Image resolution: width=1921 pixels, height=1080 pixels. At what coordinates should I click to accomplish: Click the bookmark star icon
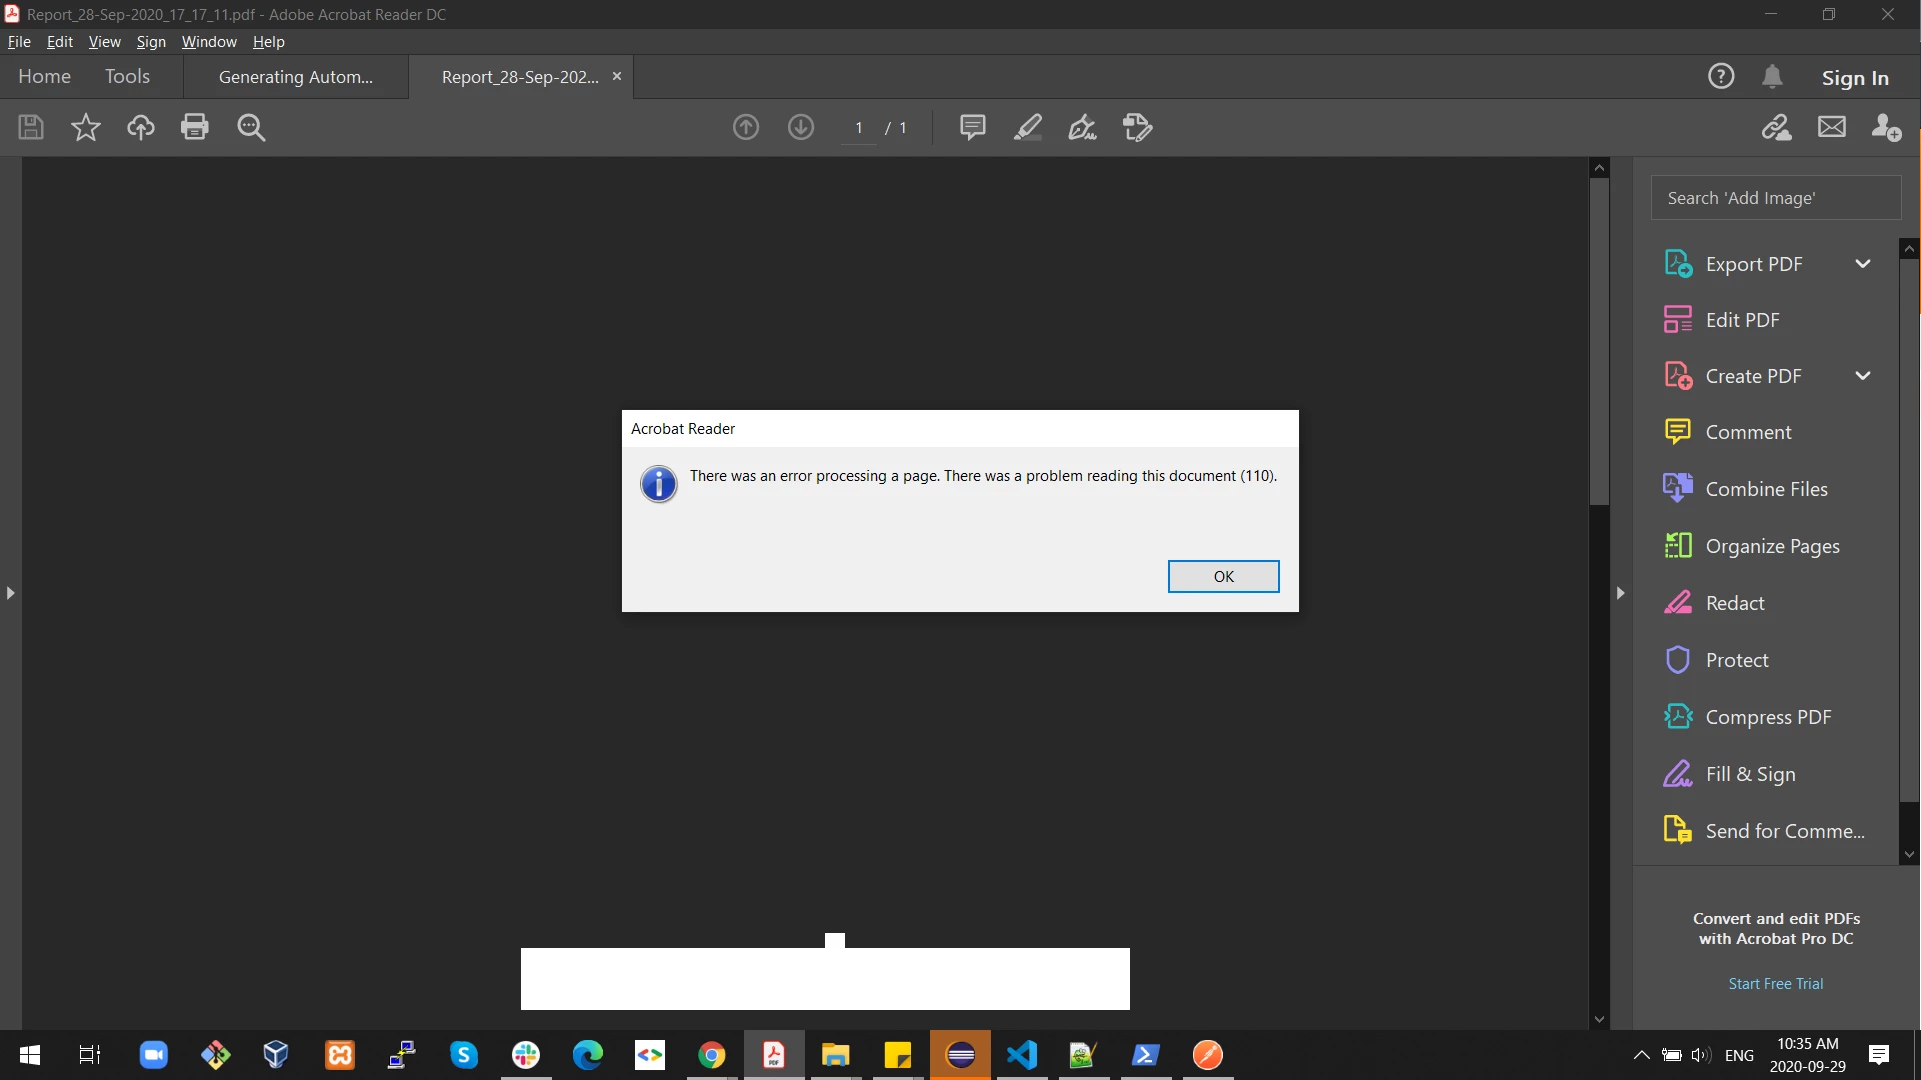pos(86,127)
